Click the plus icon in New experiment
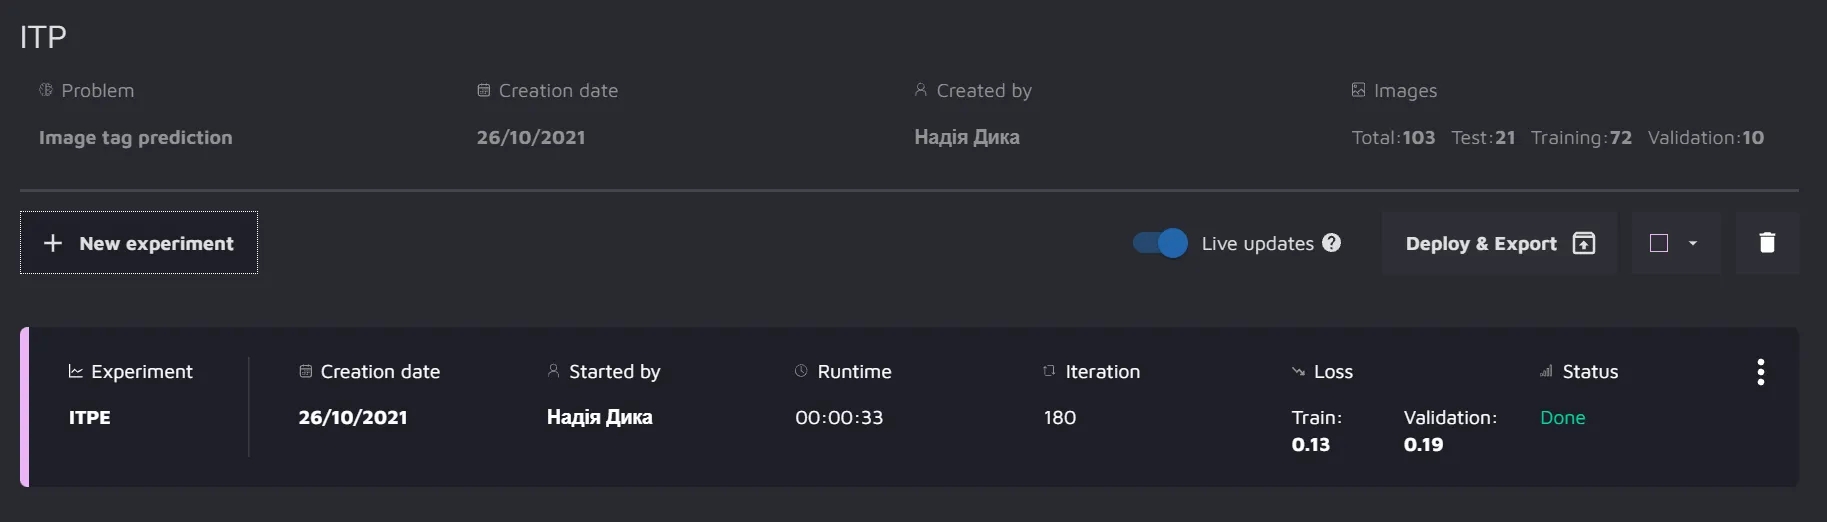Screen dimensions: 1827x522 pos(53,243)
